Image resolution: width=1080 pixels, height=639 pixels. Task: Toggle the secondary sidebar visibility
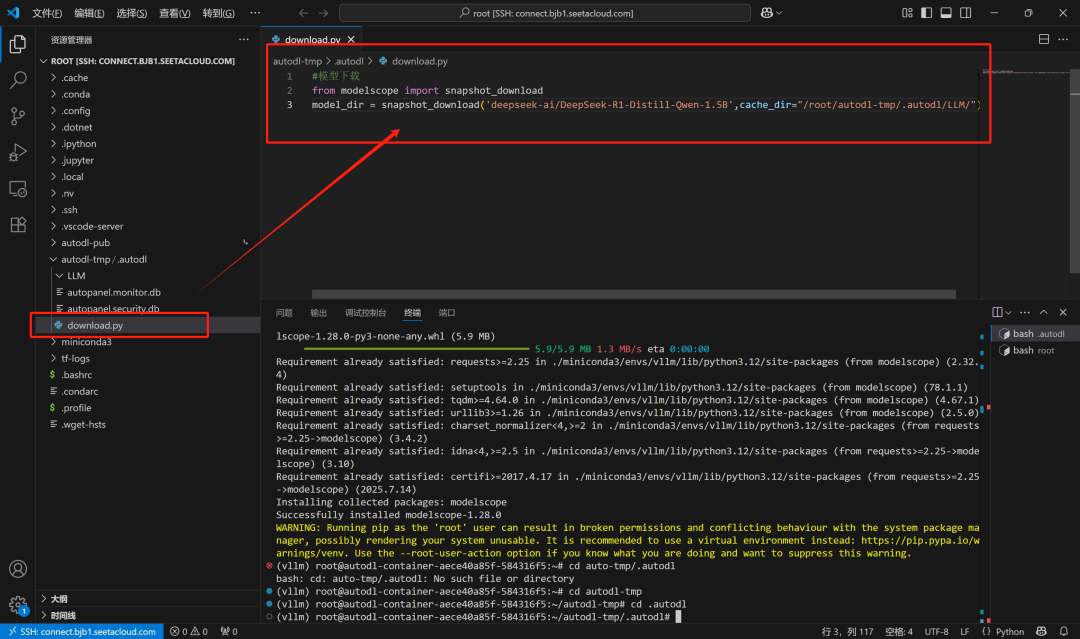coord(966,12)
